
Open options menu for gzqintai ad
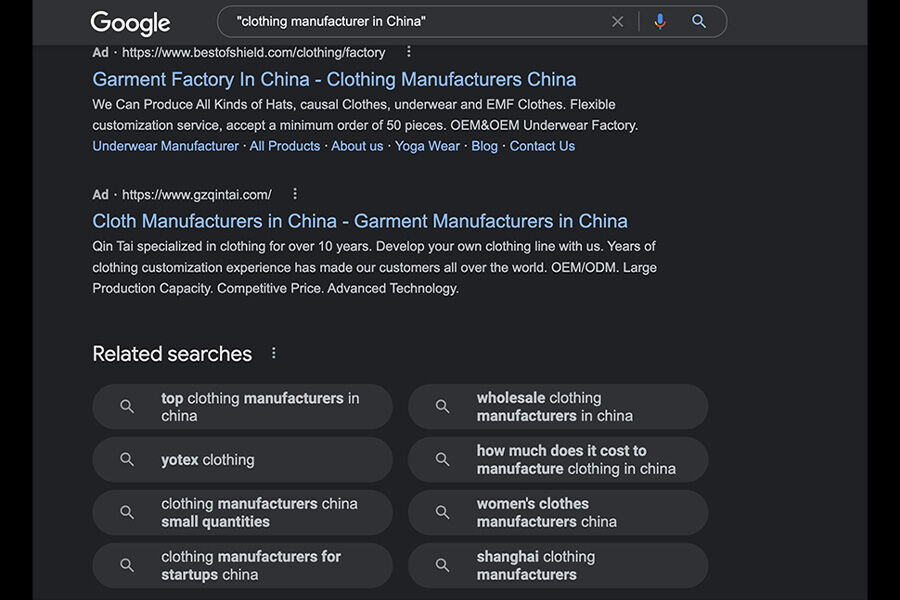294,194
